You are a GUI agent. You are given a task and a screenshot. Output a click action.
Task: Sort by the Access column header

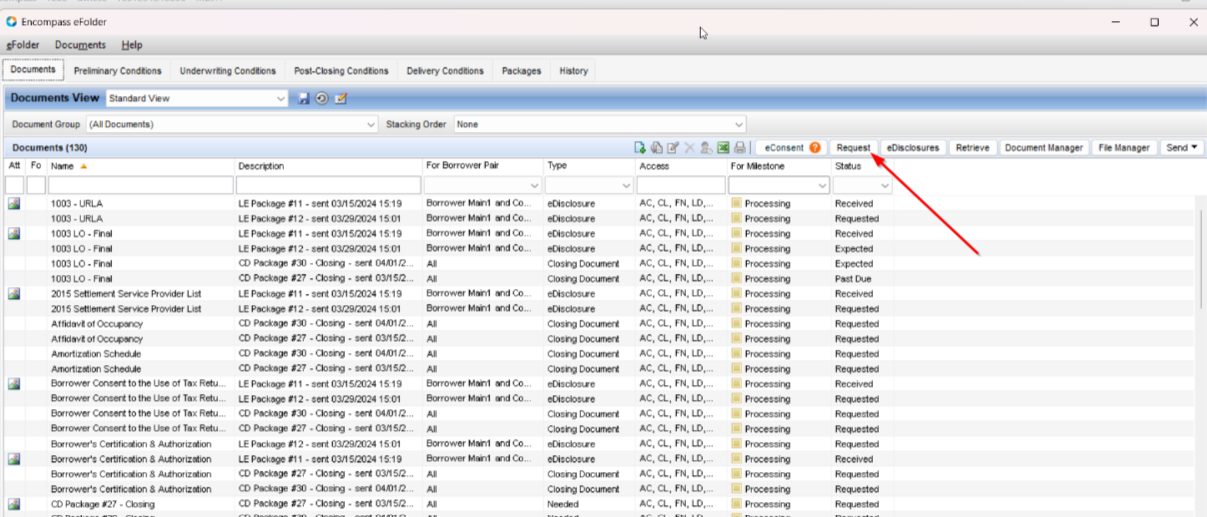coord(681,165)
